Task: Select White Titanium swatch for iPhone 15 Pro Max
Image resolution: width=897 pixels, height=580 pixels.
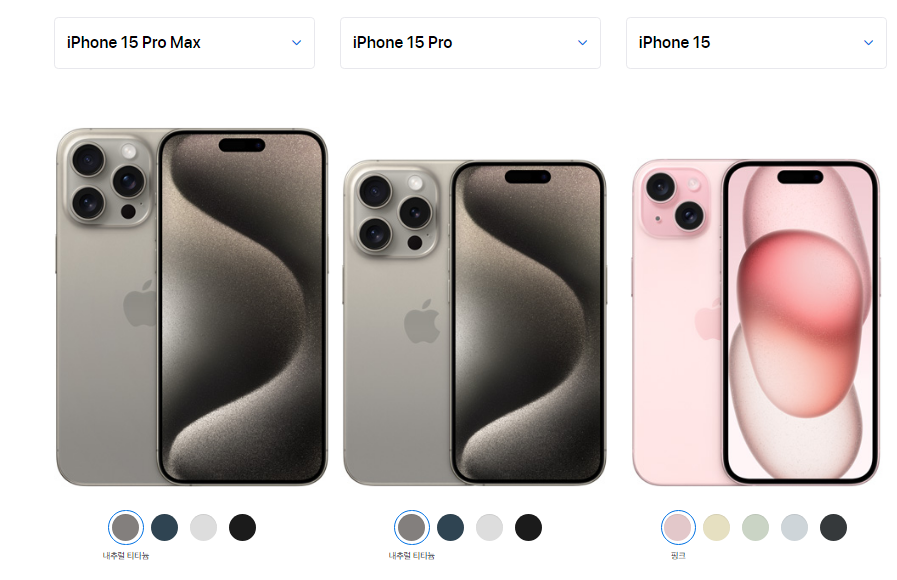Action: tap(204, 527)
